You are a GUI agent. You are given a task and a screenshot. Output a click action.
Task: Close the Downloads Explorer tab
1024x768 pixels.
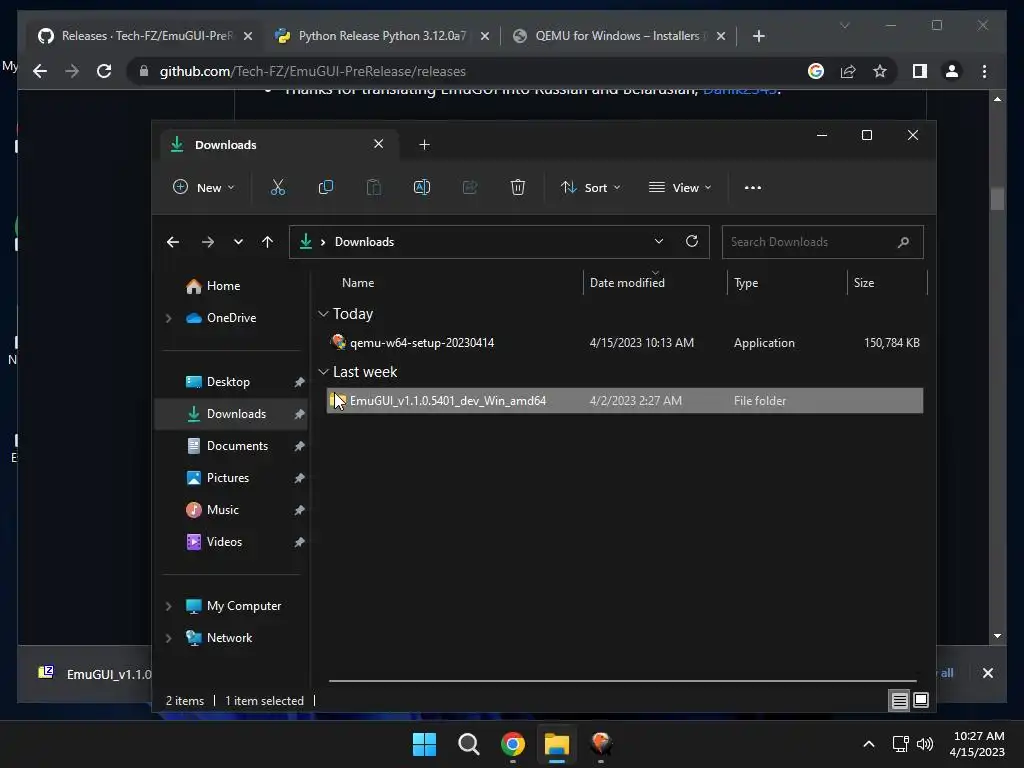coord(378,144)
